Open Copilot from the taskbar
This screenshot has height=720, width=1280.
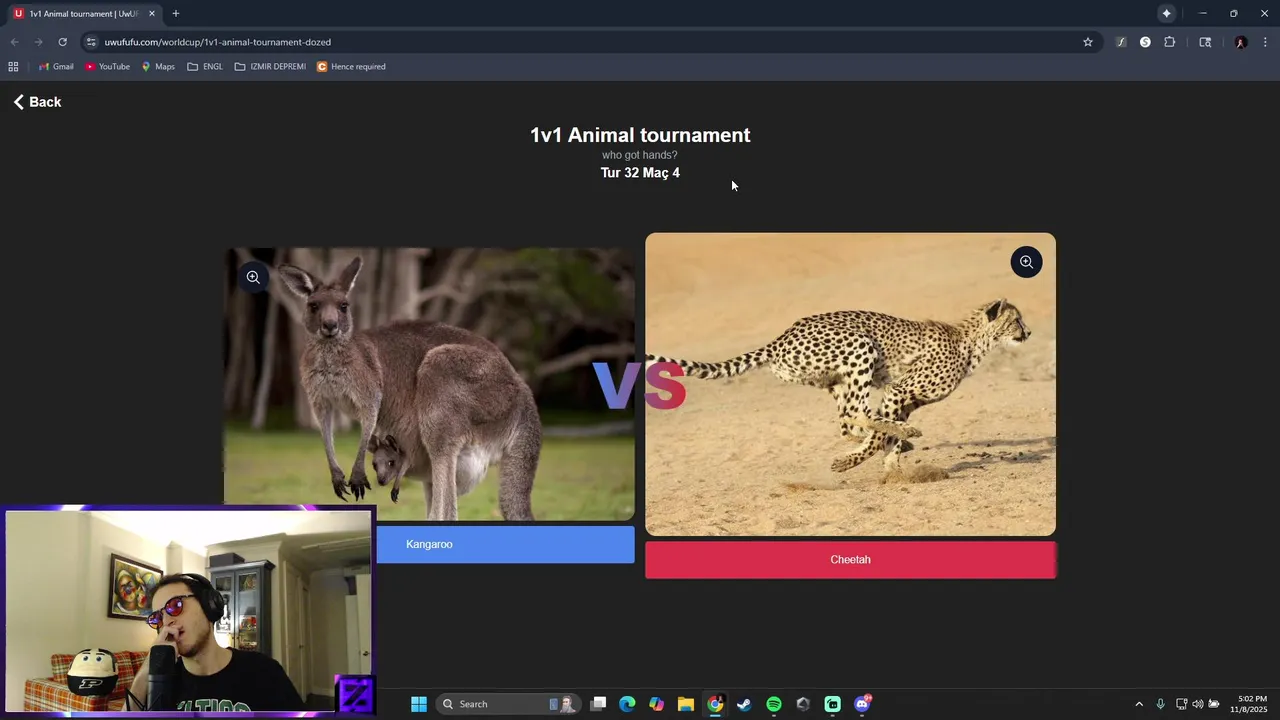click(x=656, y=704)
